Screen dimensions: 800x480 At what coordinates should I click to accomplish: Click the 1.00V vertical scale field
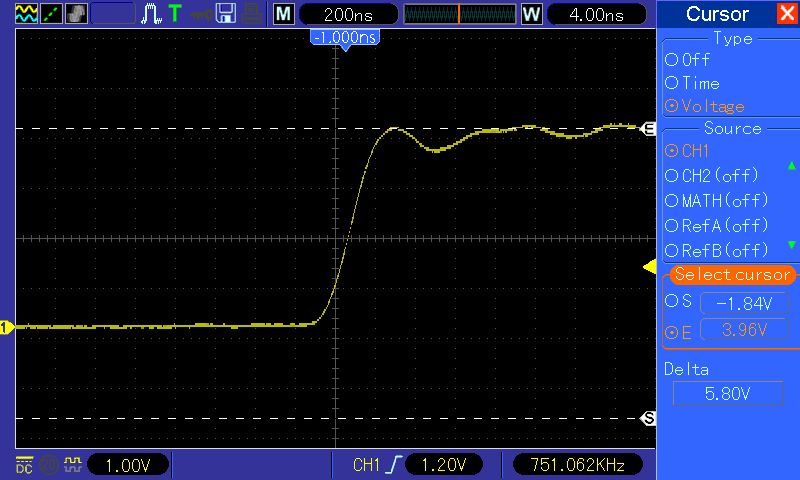[x=128, y=465]
